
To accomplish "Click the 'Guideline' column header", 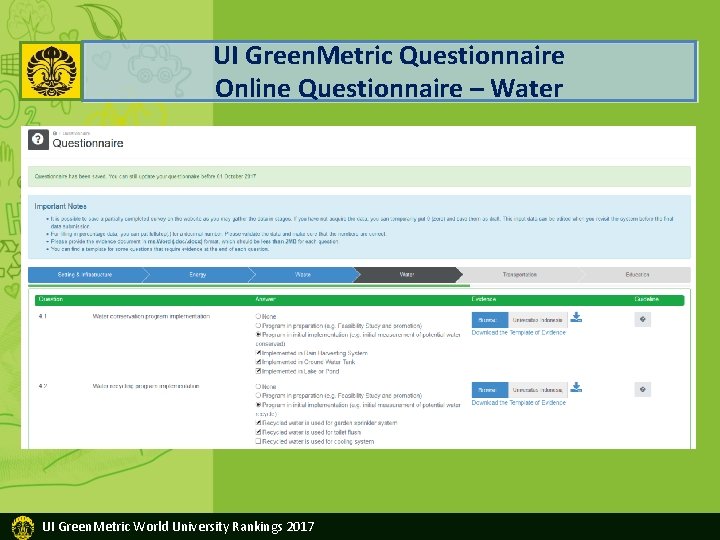I will (647, 299).
